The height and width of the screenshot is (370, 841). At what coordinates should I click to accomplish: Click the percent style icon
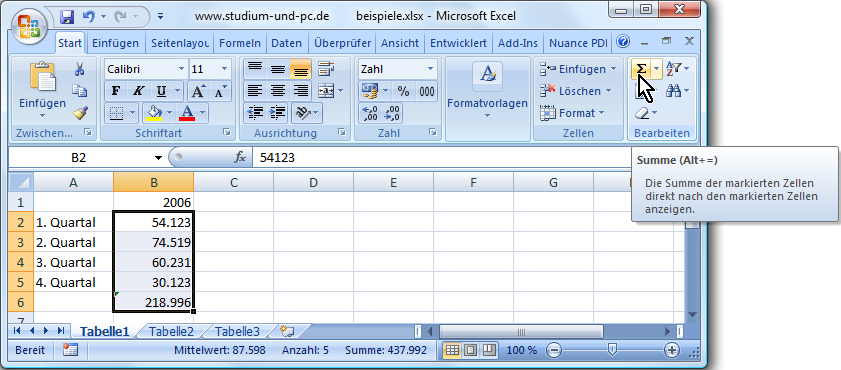tap(403, 92)
